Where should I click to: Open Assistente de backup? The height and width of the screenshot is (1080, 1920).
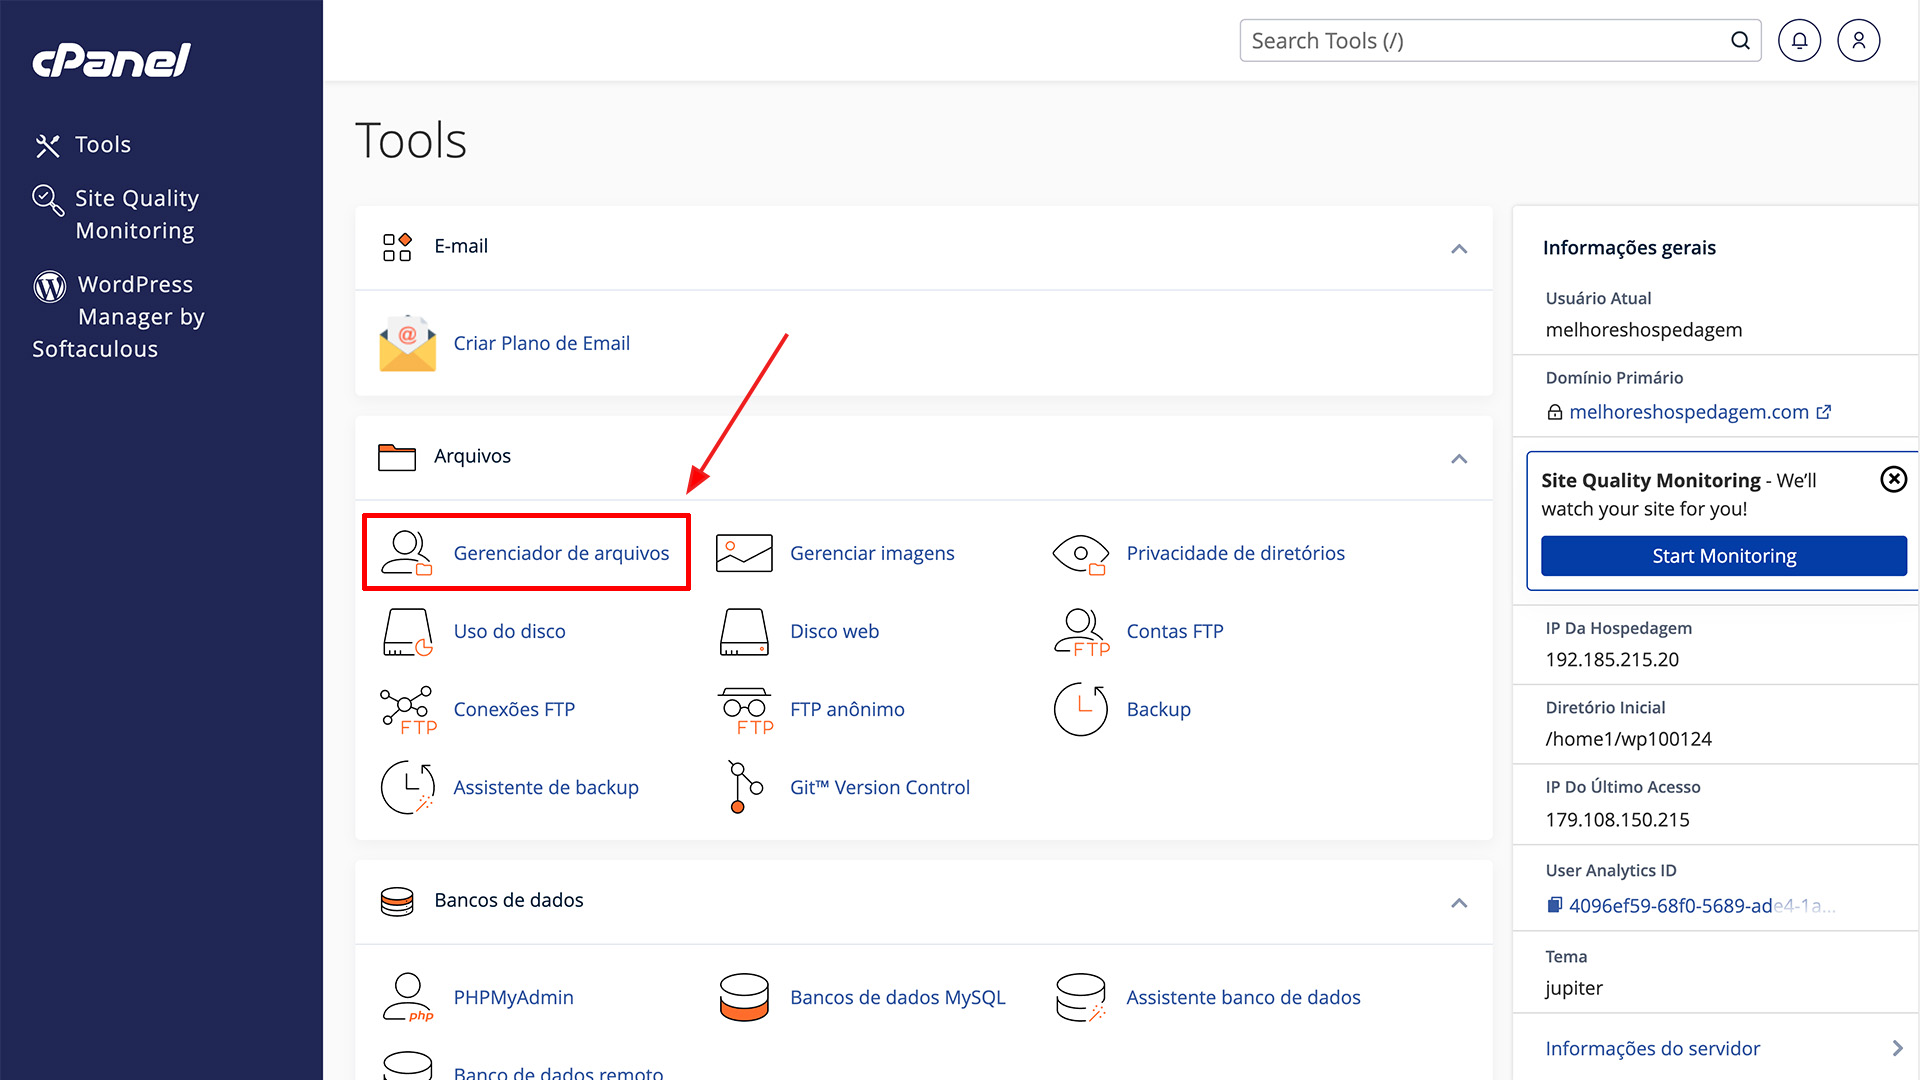[x=545, y=787]
